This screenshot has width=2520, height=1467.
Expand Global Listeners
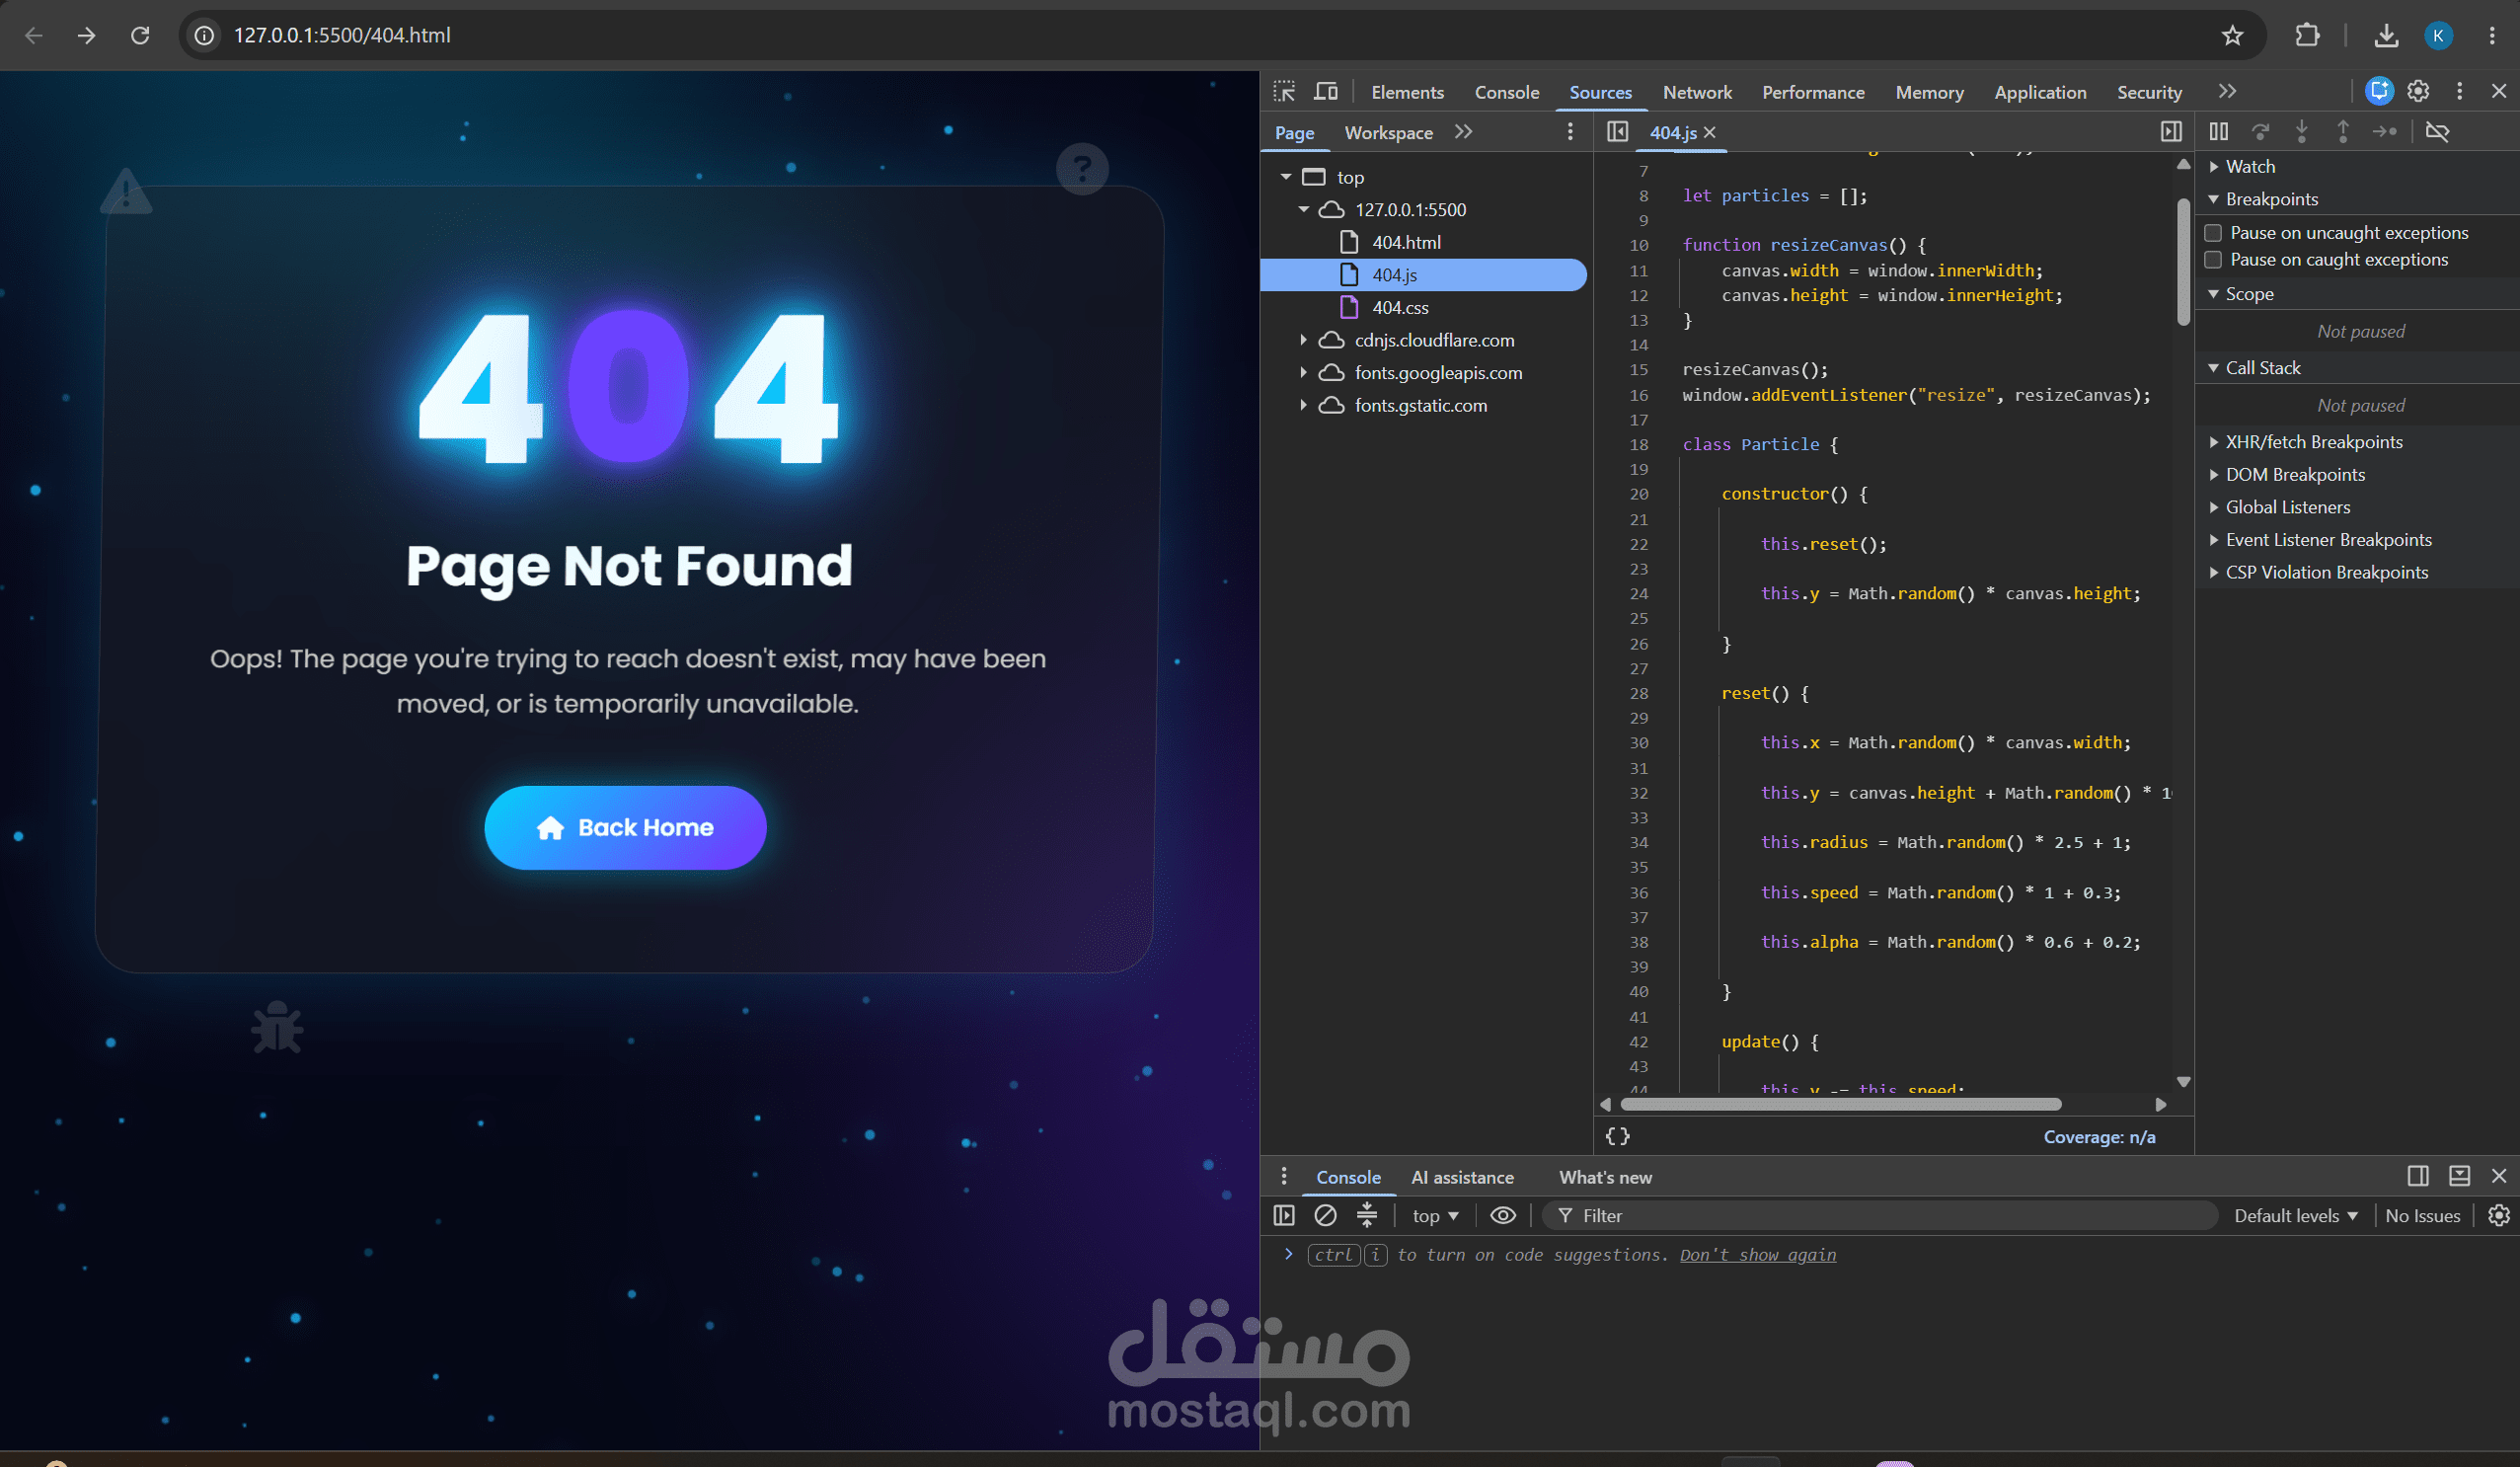pos(2214,508)
